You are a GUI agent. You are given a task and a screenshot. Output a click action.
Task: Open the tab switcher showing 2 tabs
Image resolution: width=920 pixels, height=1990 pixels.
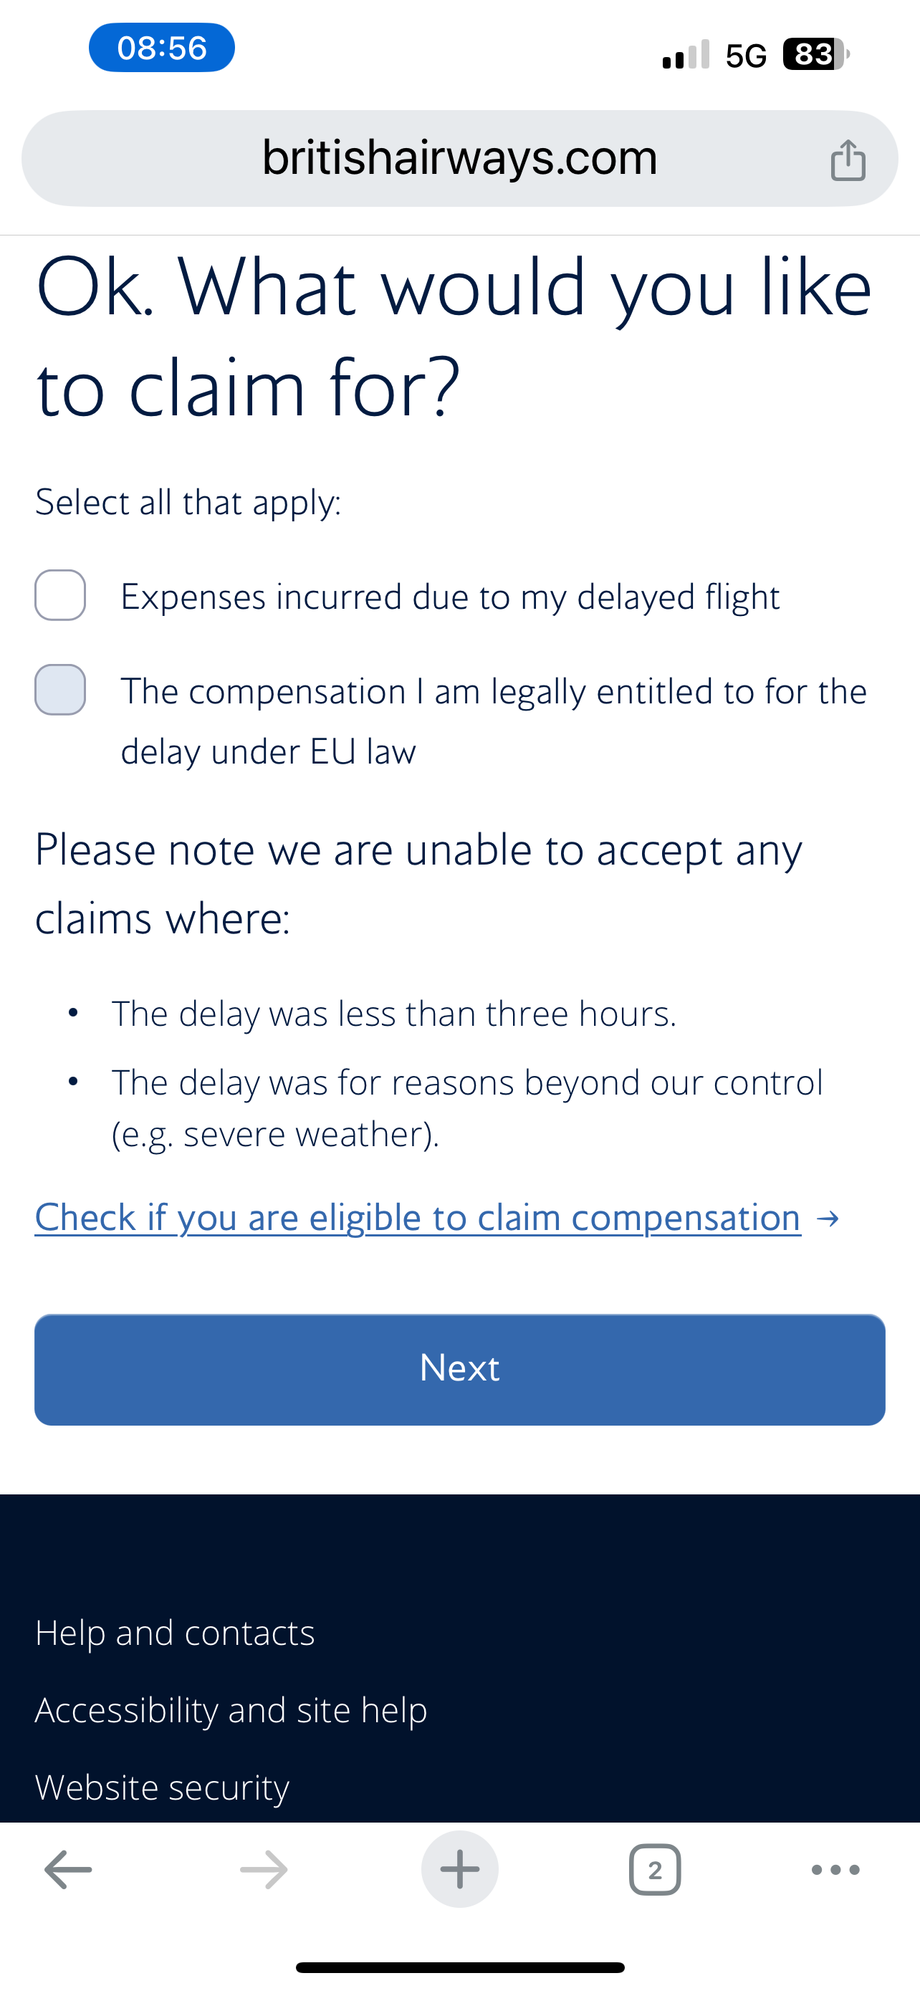(x=655, y=1869)
